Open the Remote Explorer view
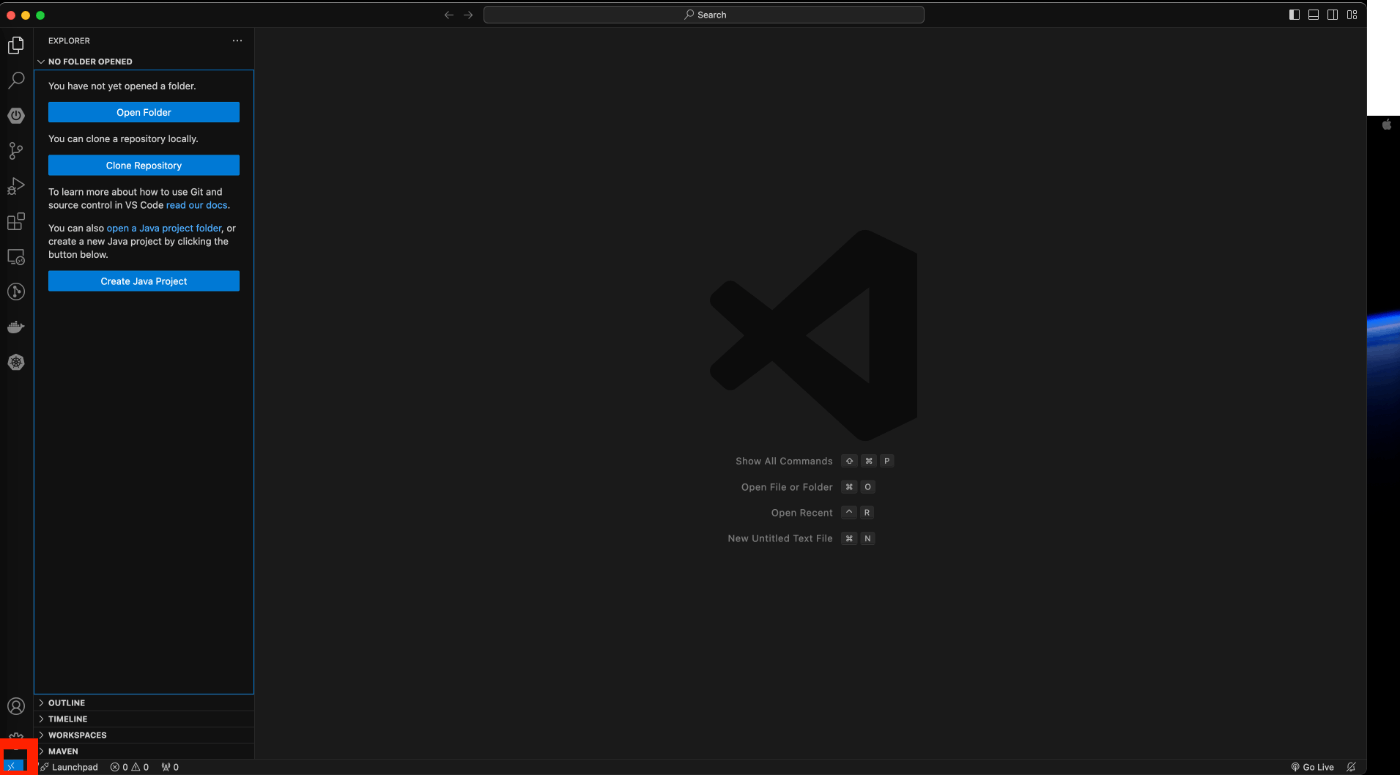This screenshot has width=1400, height=775. coord(16,257)
